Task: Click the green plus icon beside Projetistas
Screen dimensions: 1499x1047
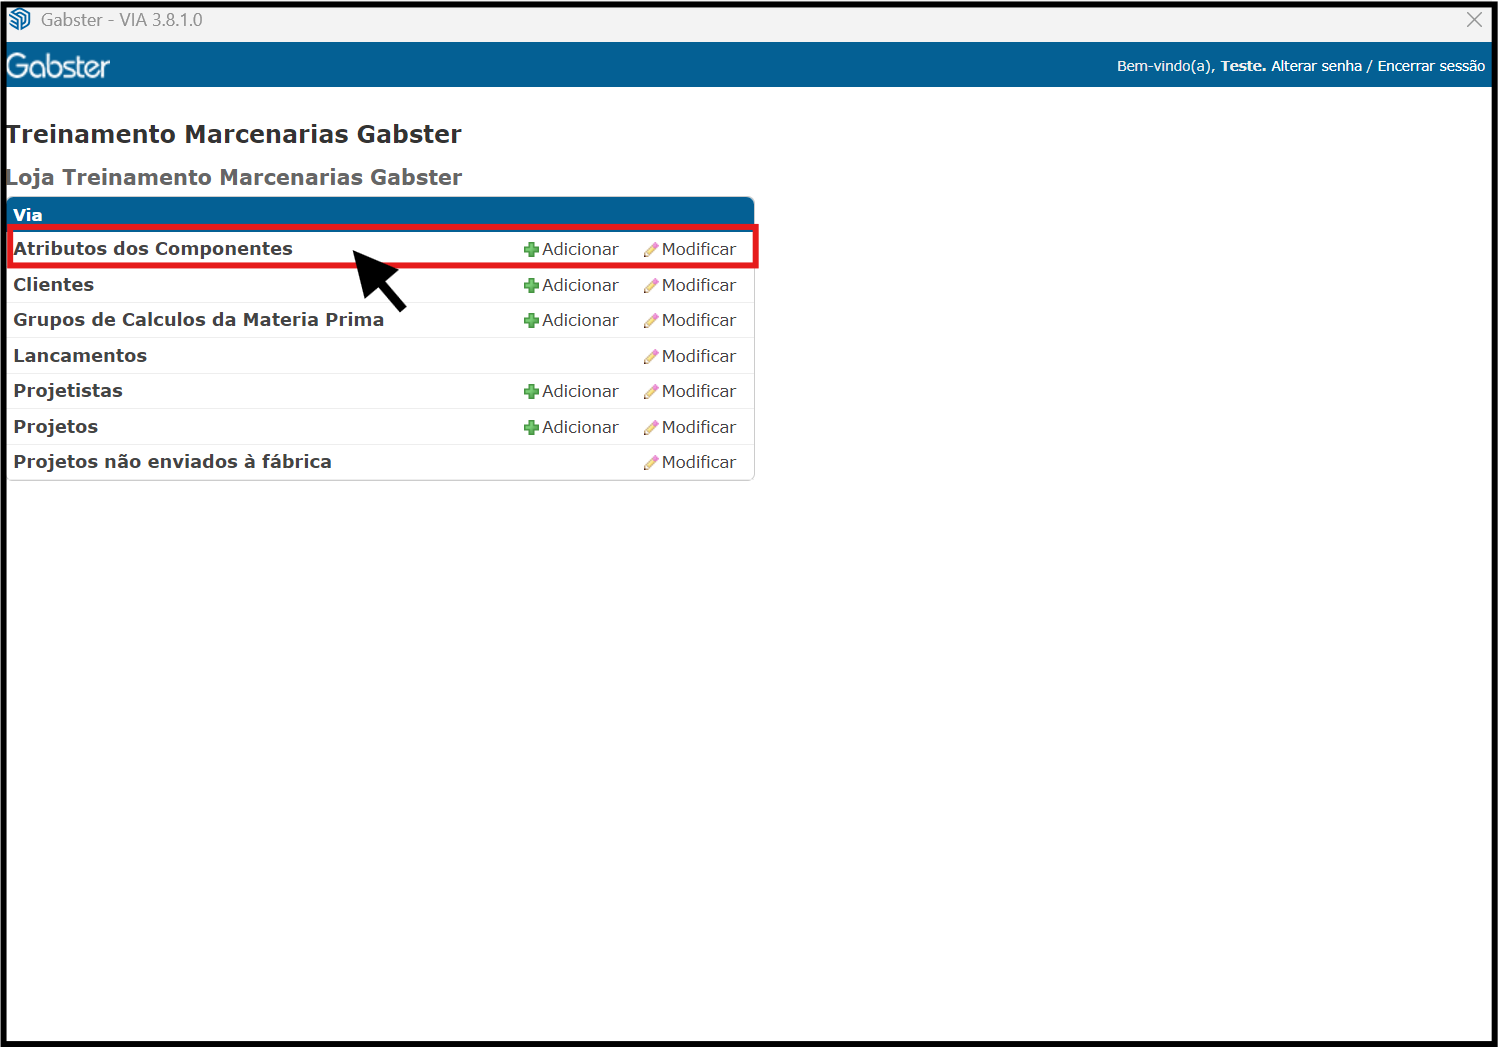Action: (x=531, y=392)
